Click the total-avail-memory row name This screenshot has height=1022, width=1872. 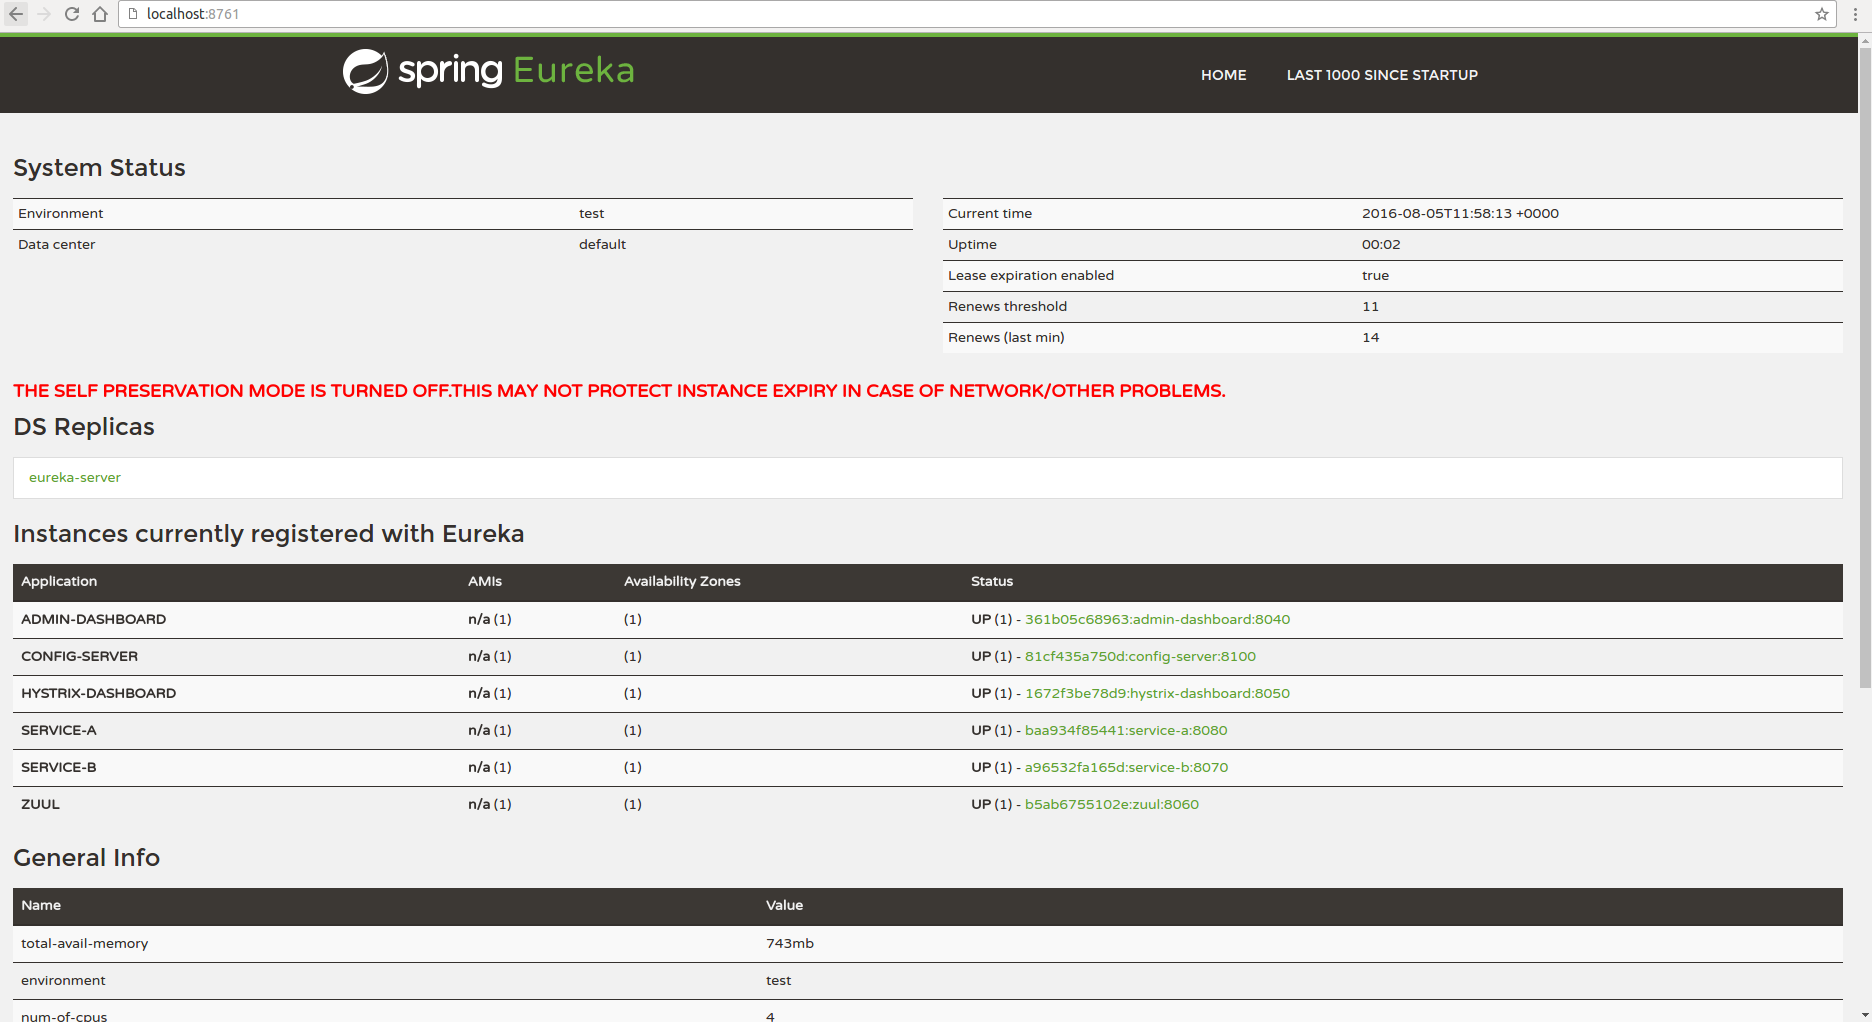click(x=84, y=943)
